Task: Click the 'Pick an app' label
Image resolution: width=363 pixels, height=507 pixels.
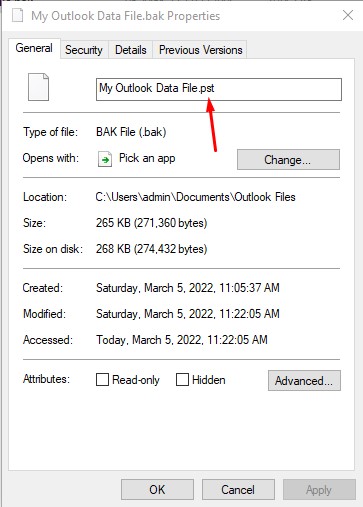Action: pyautogui.click(x=147, y=158)
